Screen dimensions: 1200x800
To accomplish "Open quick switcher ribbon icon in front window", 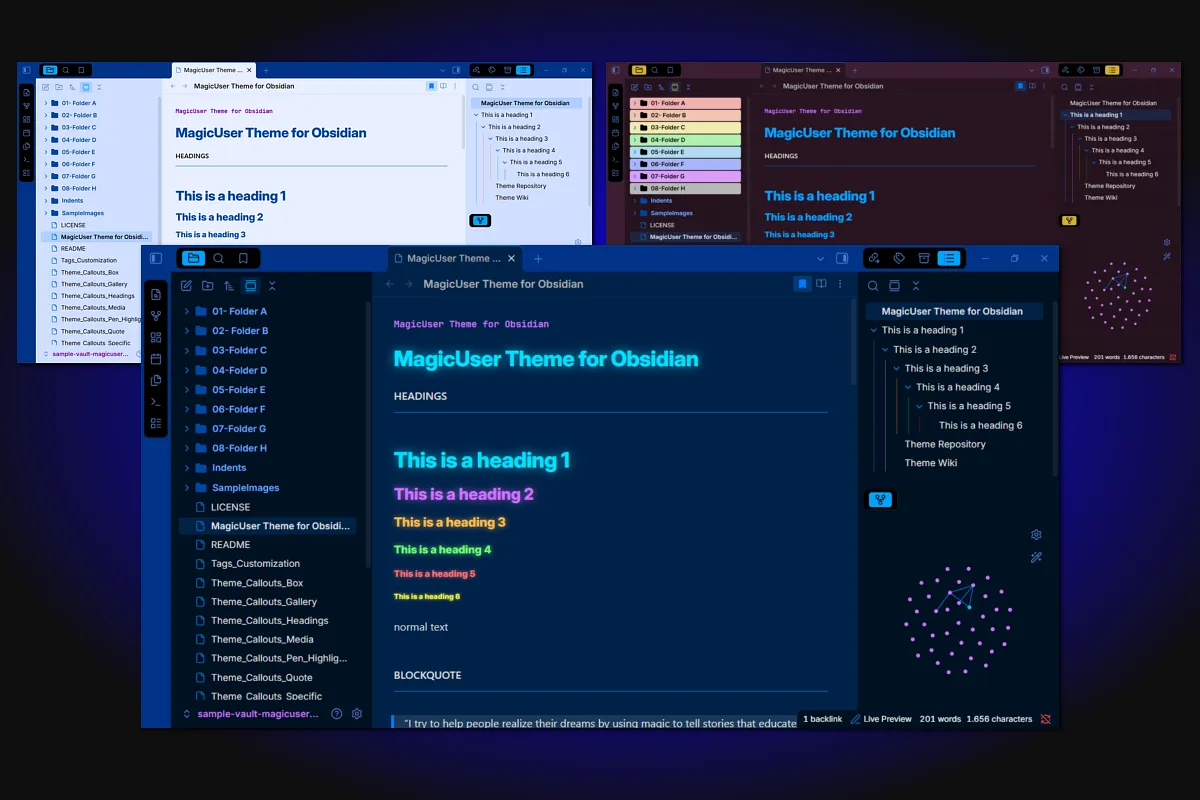I will [x=156, y=295].
